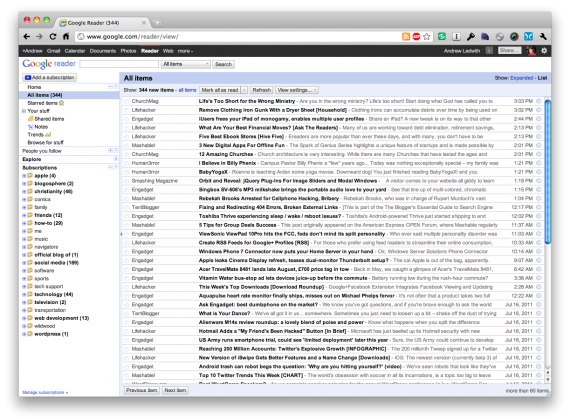Open the View settings dropdown
The image size is (570, 419).
tap(297, 90)
